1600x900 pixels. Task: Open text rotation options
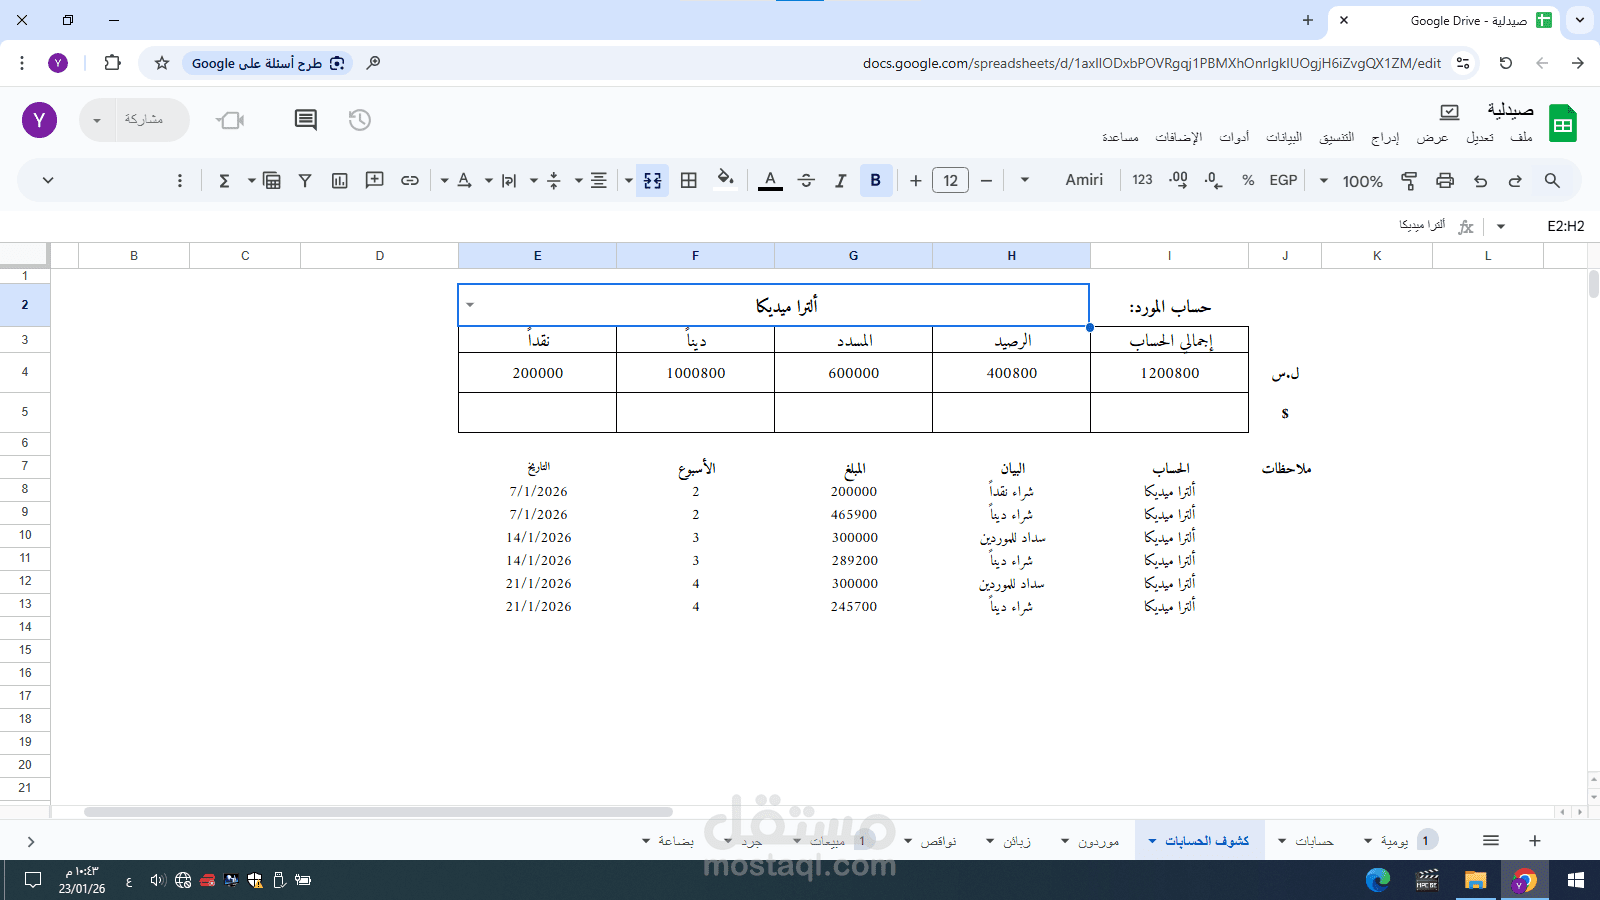point(463,181)
